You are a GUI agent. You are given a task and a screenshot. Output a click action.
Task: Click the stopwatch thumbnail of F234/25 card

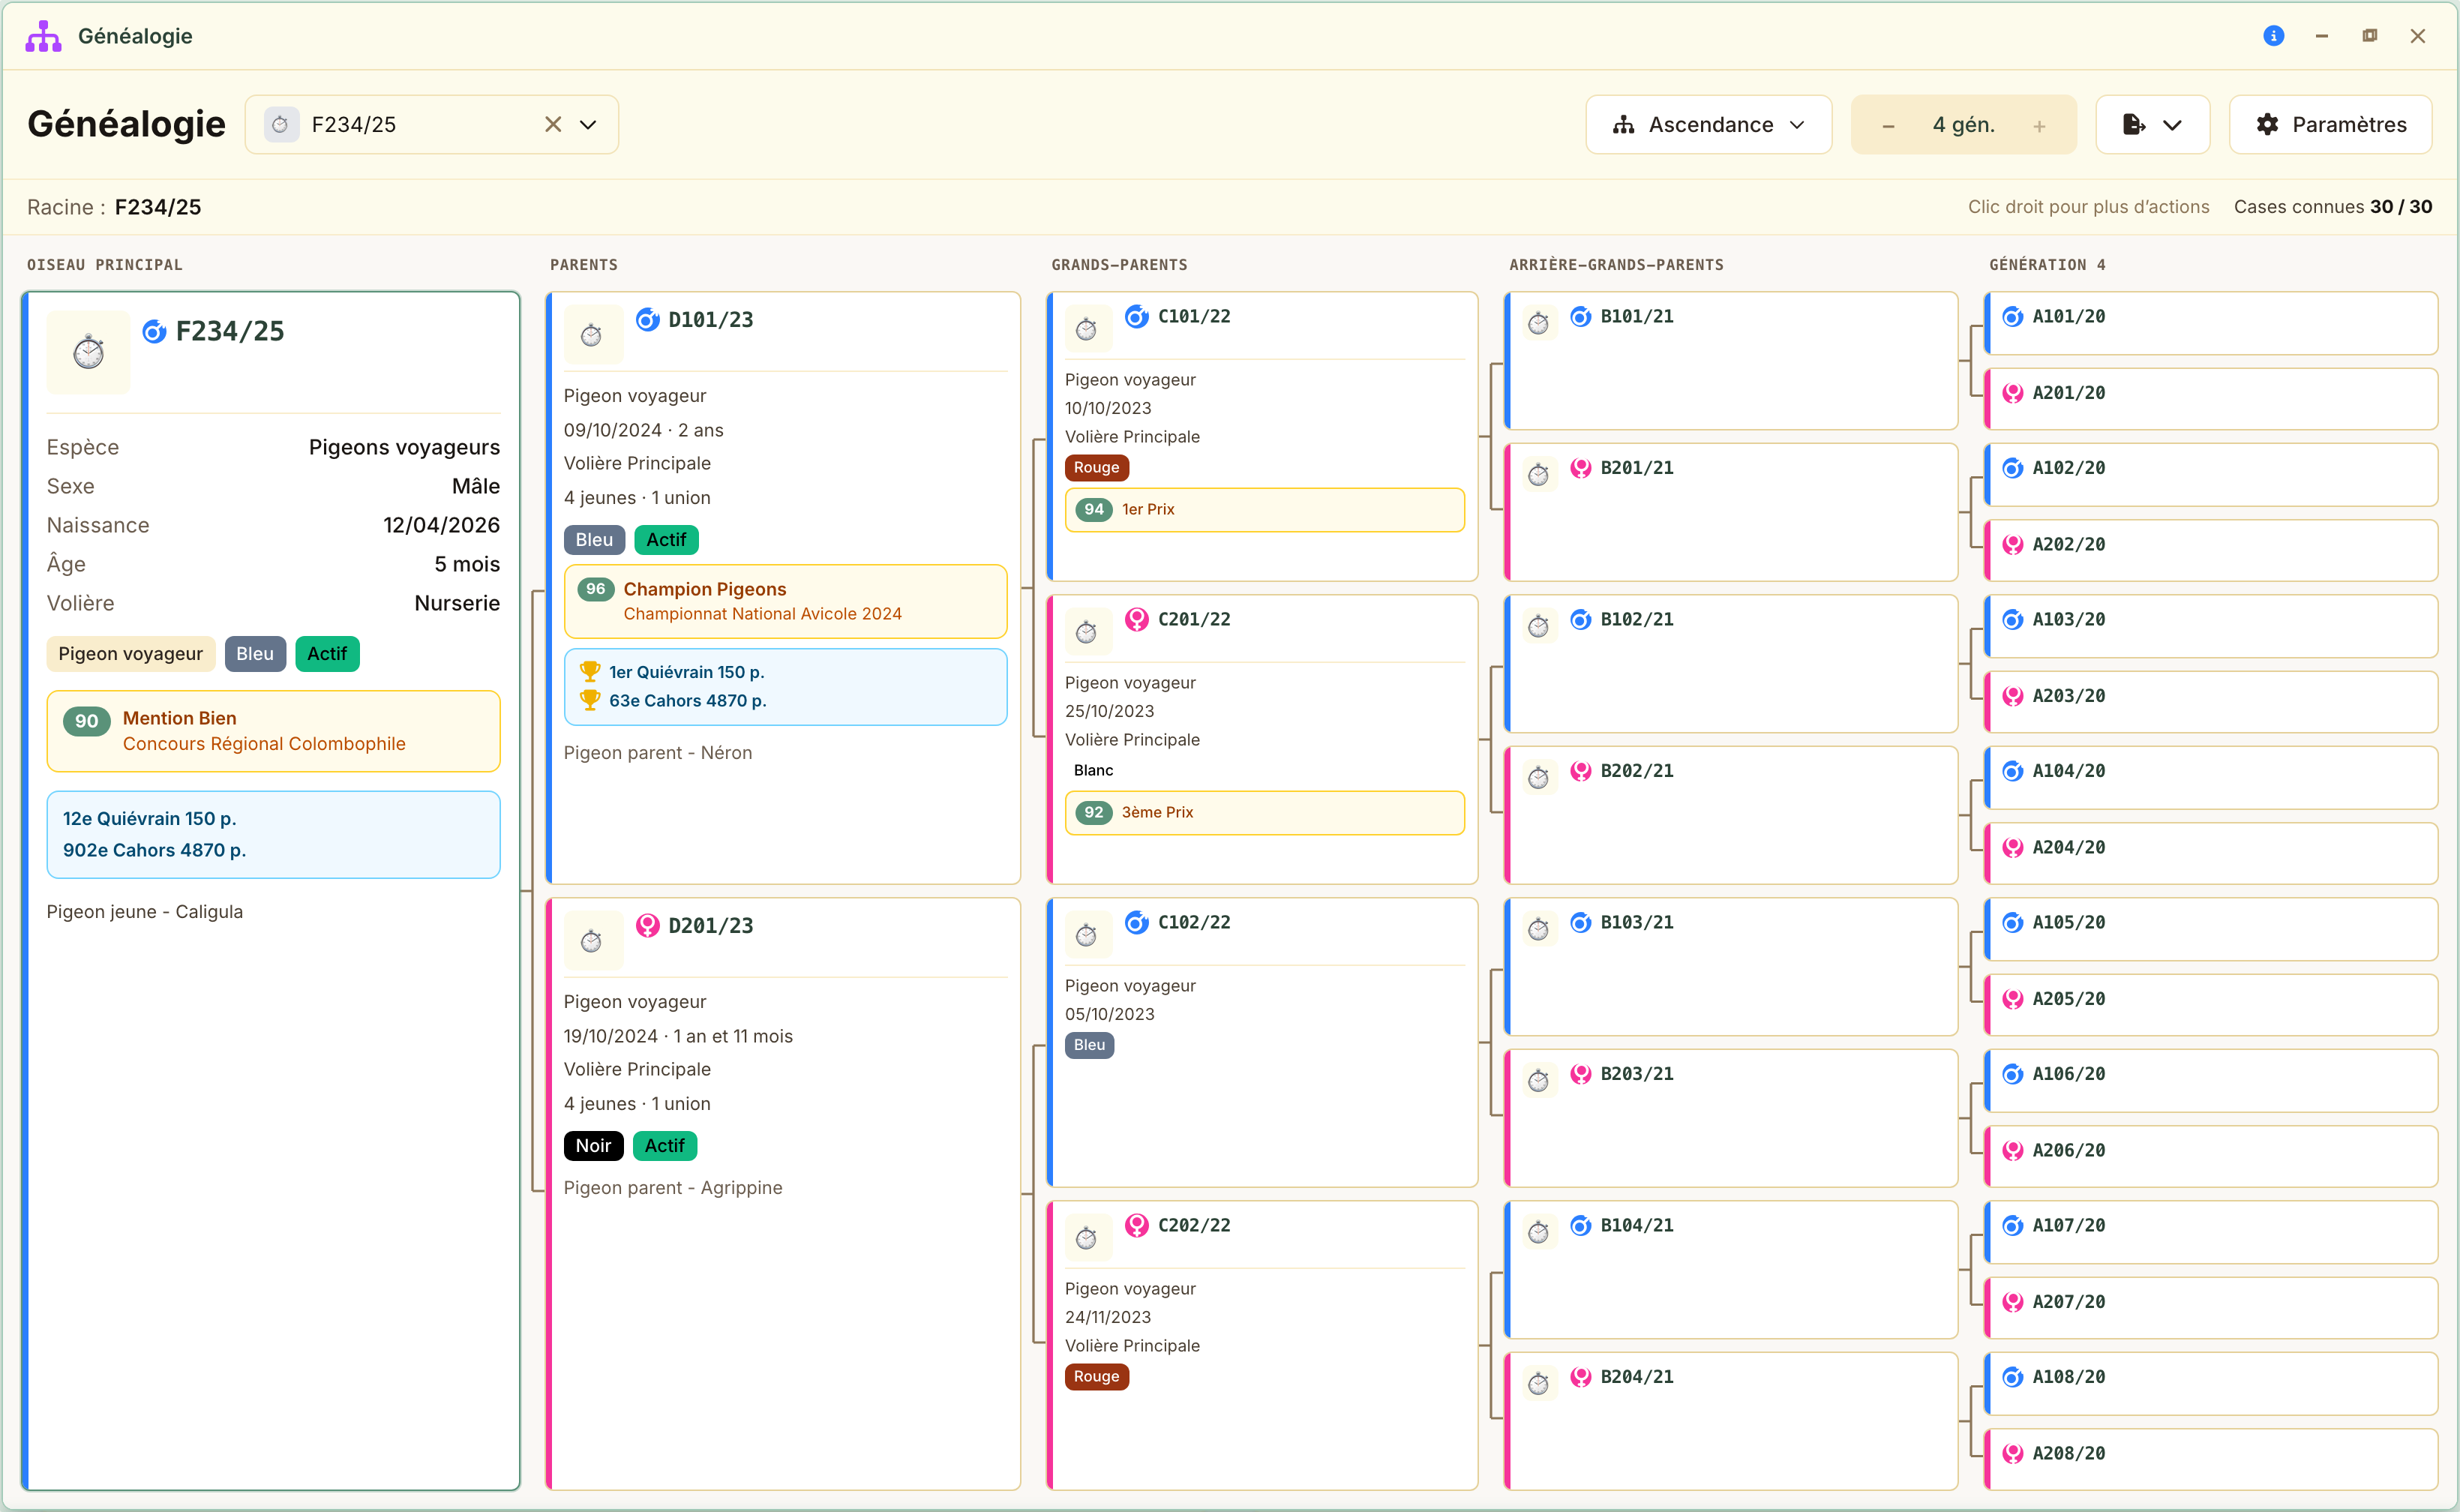pyautogui.click(x=88, y=352)
